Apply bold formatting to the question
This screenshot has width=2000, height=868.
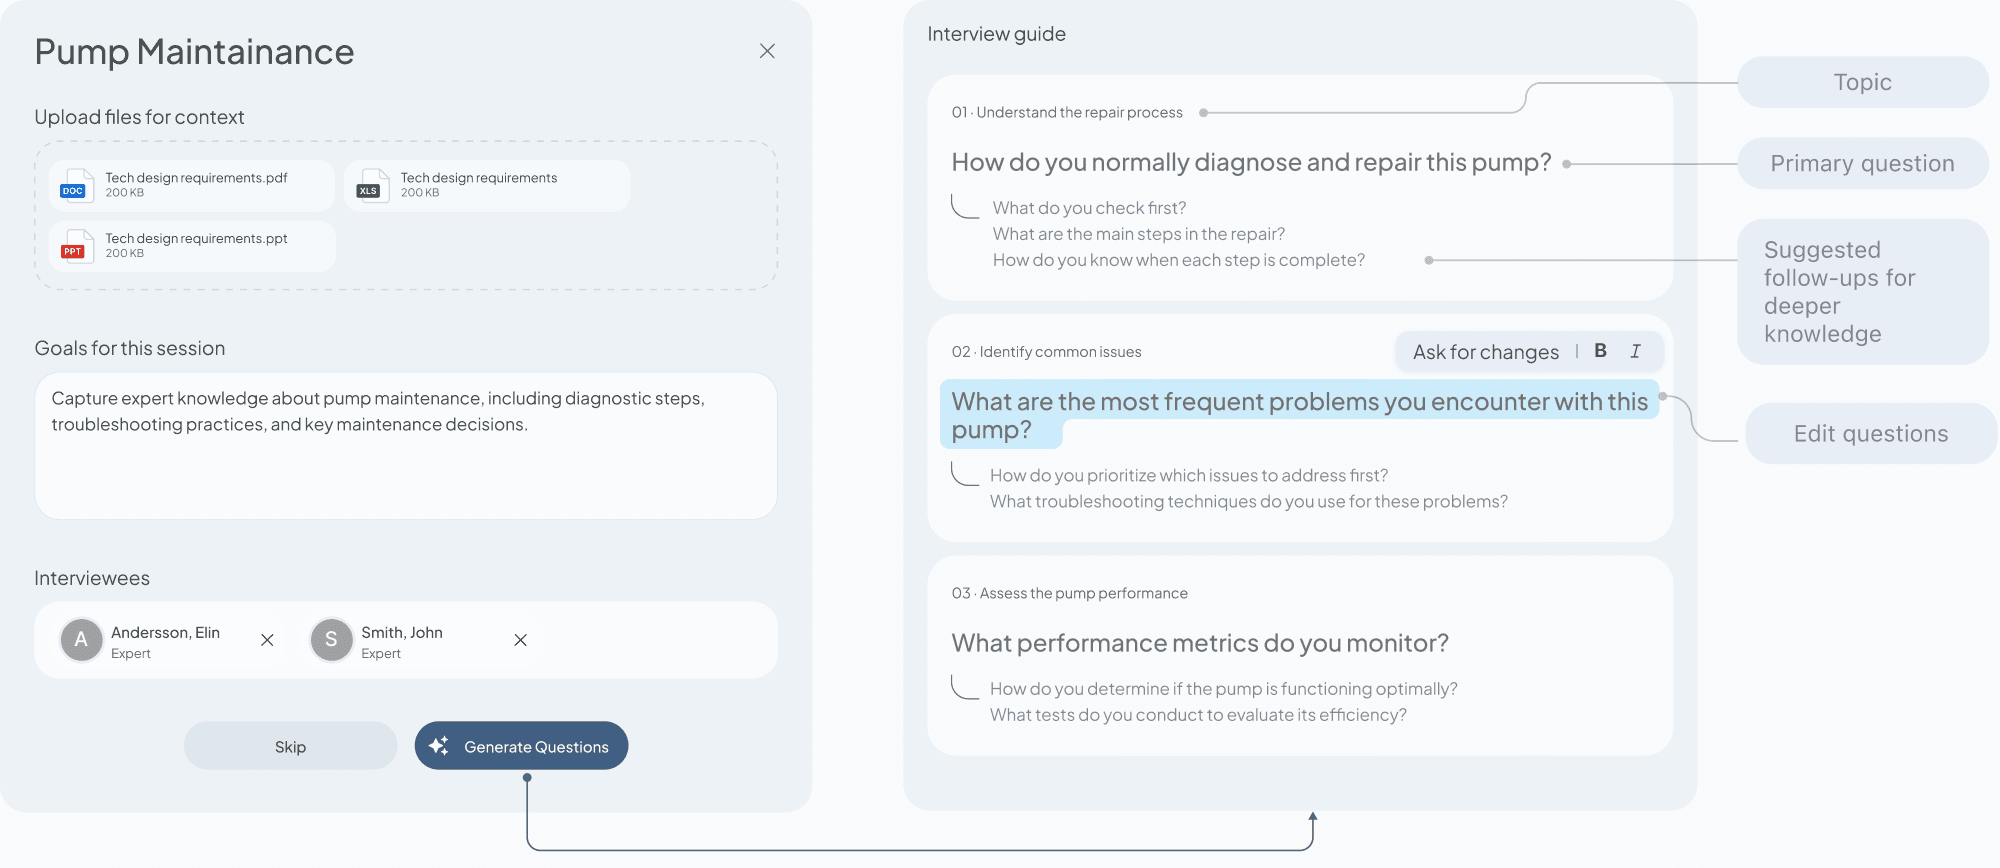[1600, 351]
